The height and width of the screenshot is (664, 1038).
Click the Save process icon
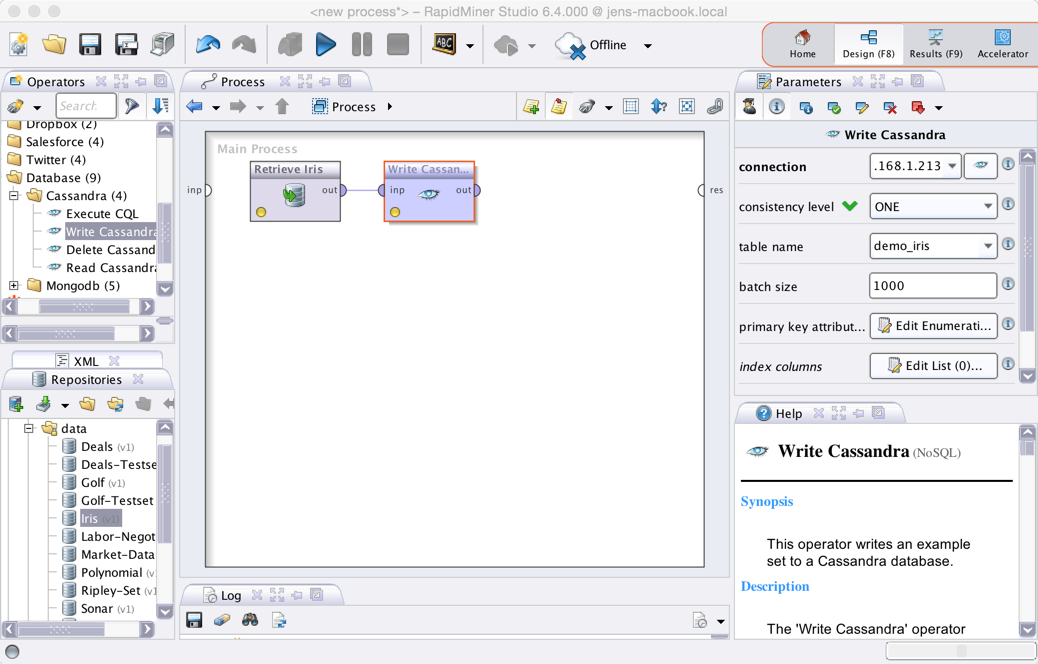[90, 44]
